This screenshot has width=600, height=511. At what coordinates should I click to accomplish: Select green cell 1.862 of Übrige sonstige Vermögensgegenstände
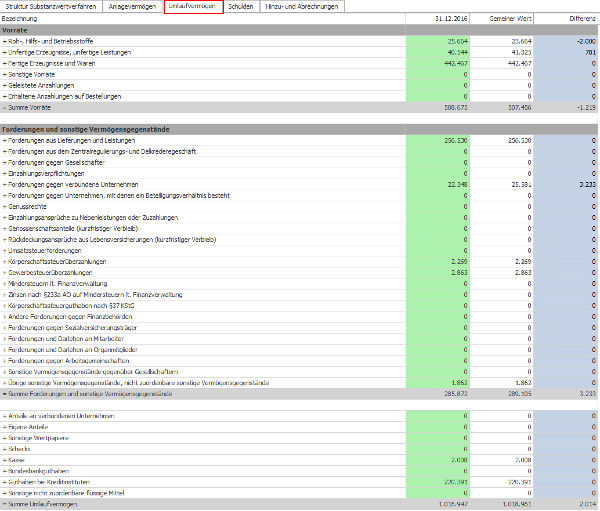pos(438,383)
